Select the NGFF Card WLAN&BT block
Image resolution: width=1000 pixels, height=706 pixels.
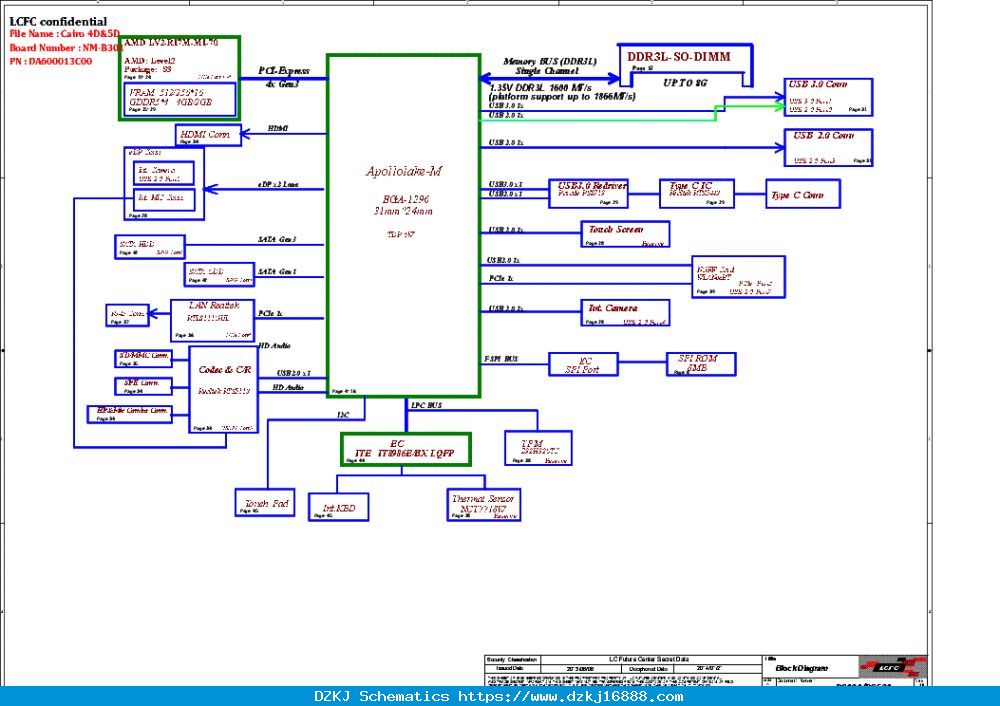pos(739,277)
